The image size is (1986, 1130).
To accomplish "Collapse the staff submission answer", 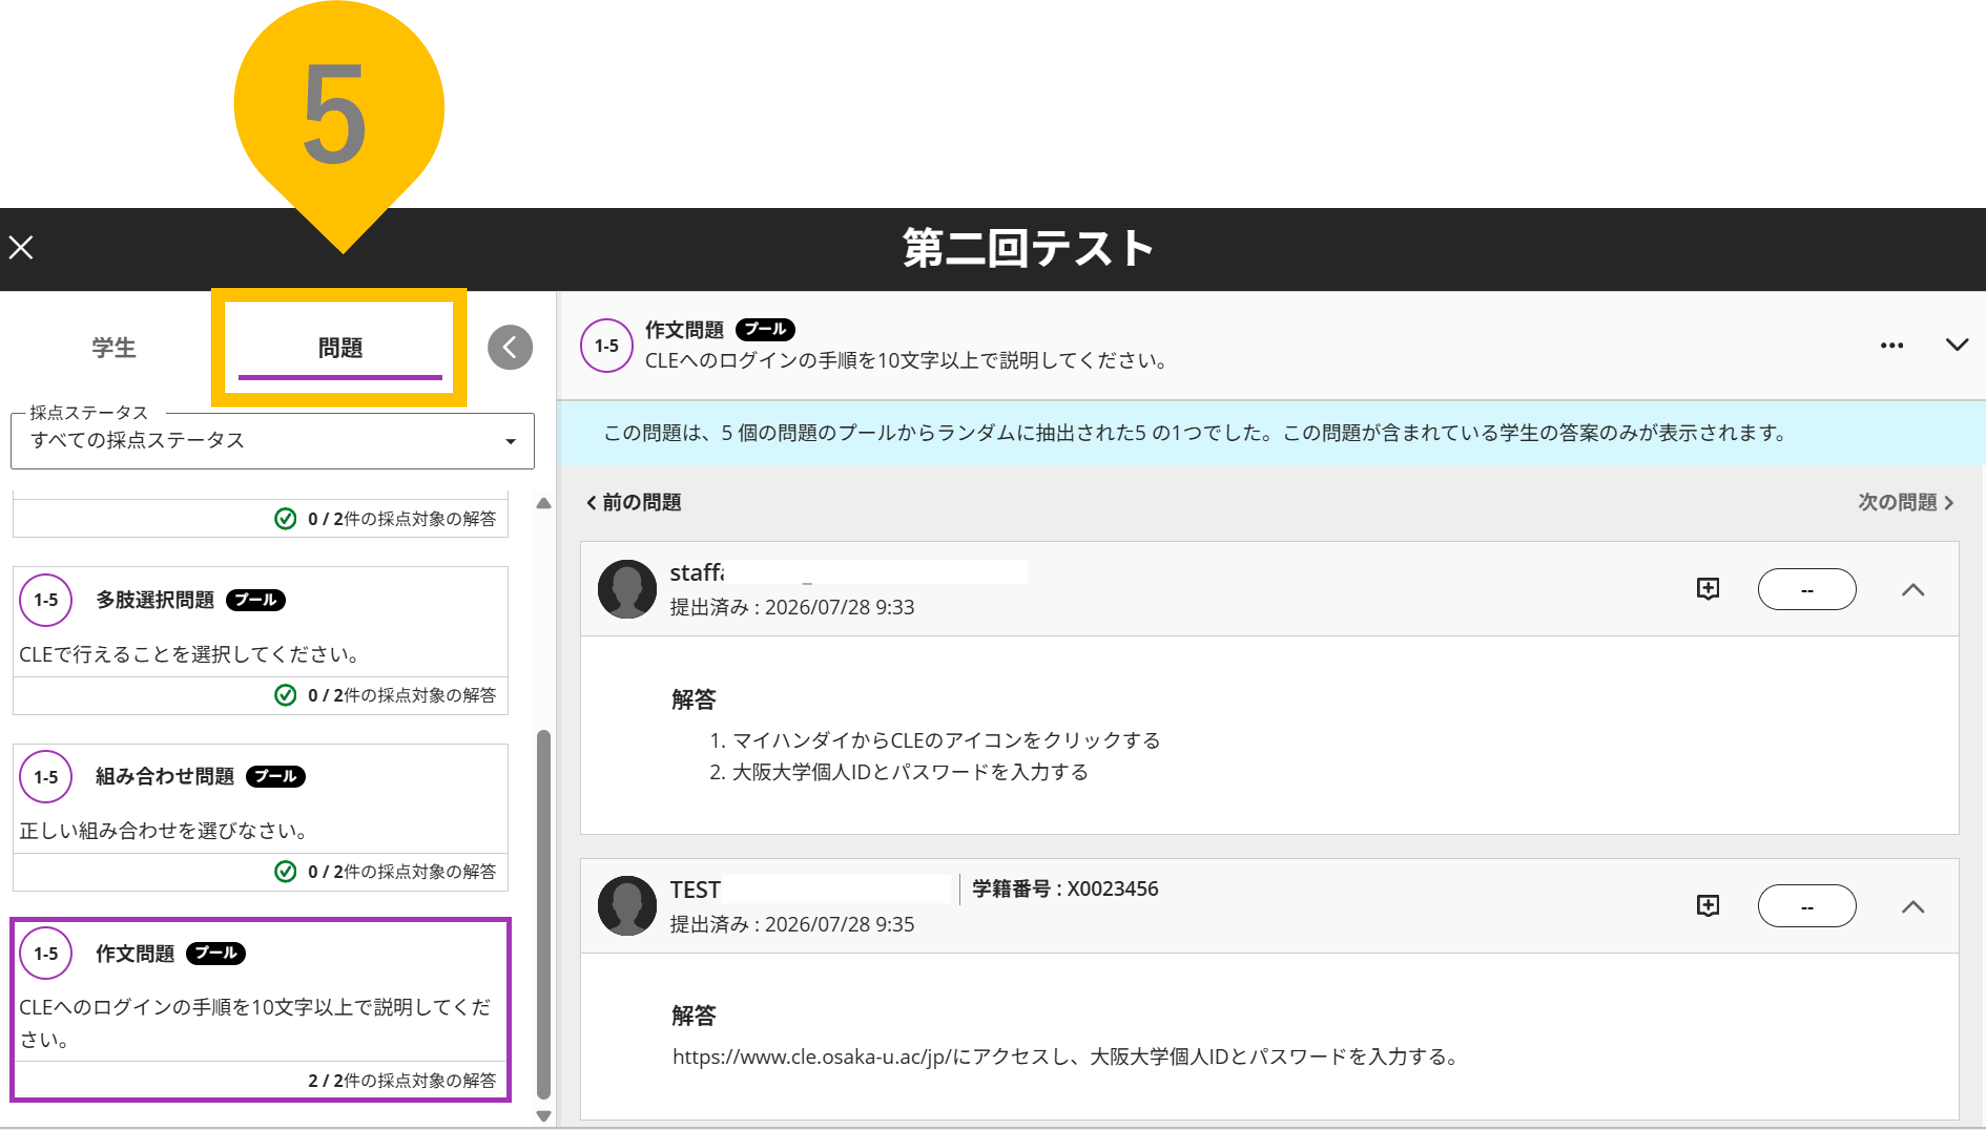I will (x=1913, y=590).
